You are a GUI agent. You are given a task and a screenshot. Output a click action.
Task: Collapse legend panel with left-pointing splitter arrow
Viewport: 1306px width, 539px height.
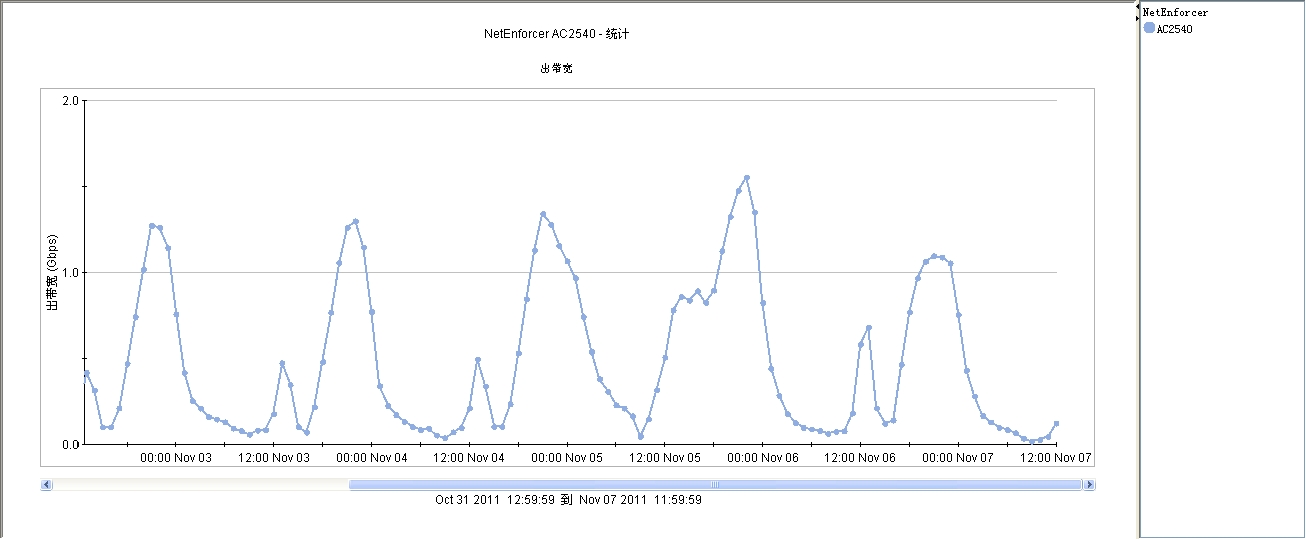pyautogui.click(x=1138, y=7)
